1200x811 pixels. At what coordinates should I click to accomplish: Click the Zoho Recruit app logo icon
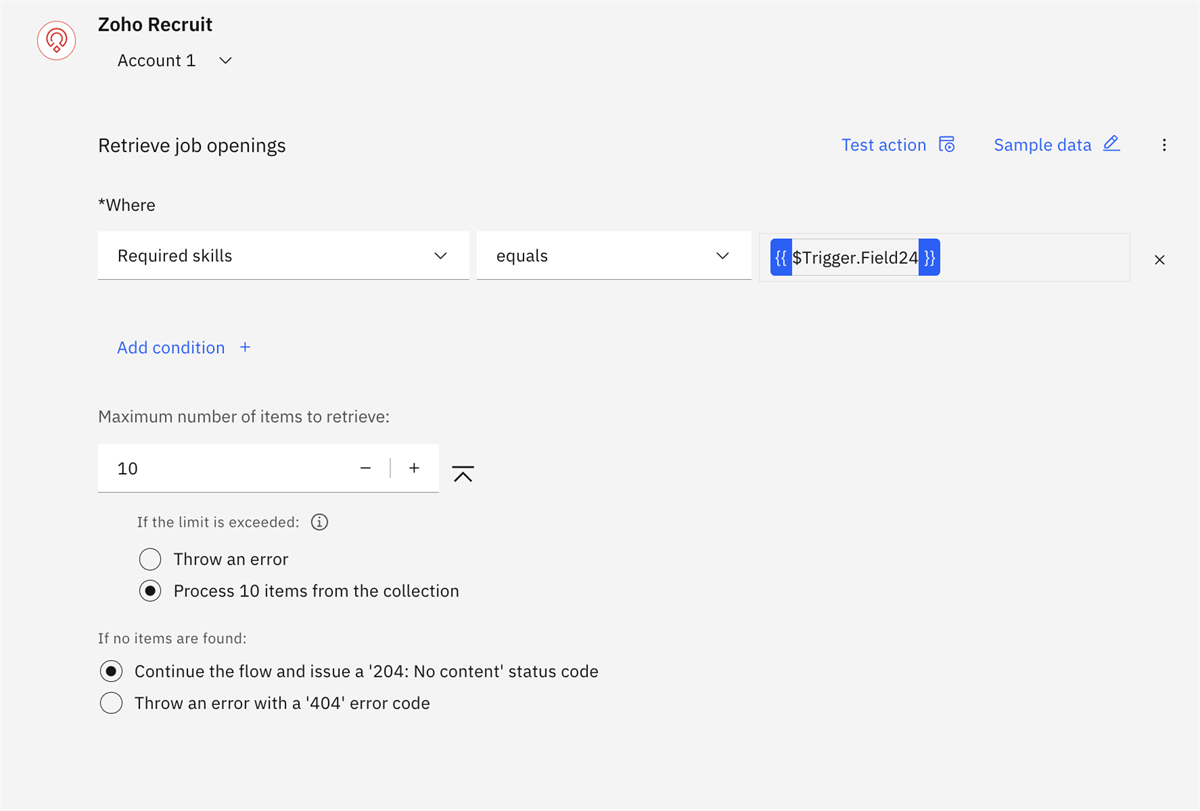pyautogui.click(x=56, y=40)
